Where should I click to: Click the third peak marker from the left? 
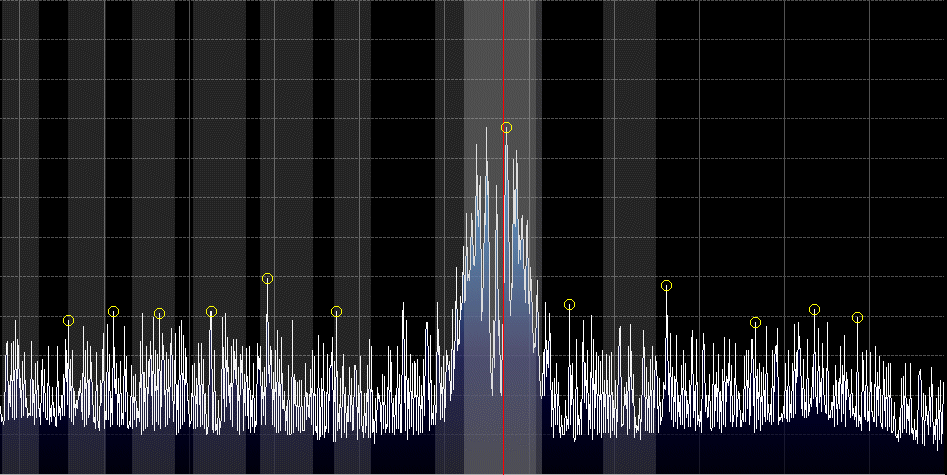coord(159,314)
